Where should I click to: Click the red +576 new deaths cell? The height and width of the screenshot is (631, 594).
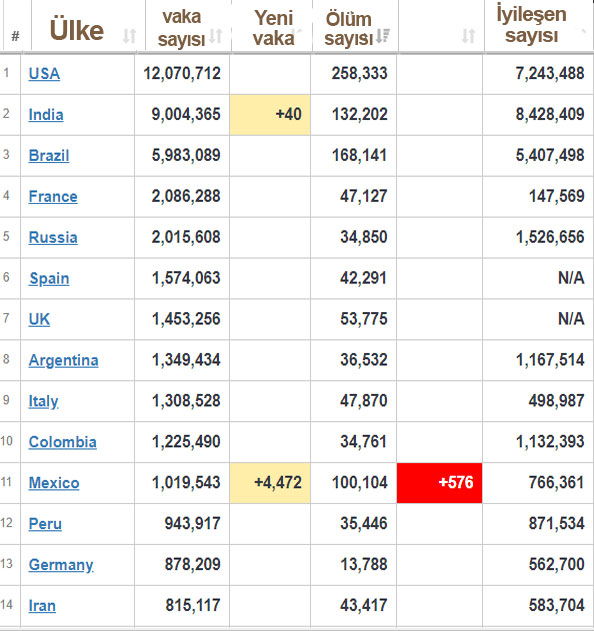[x=439, y=483]
